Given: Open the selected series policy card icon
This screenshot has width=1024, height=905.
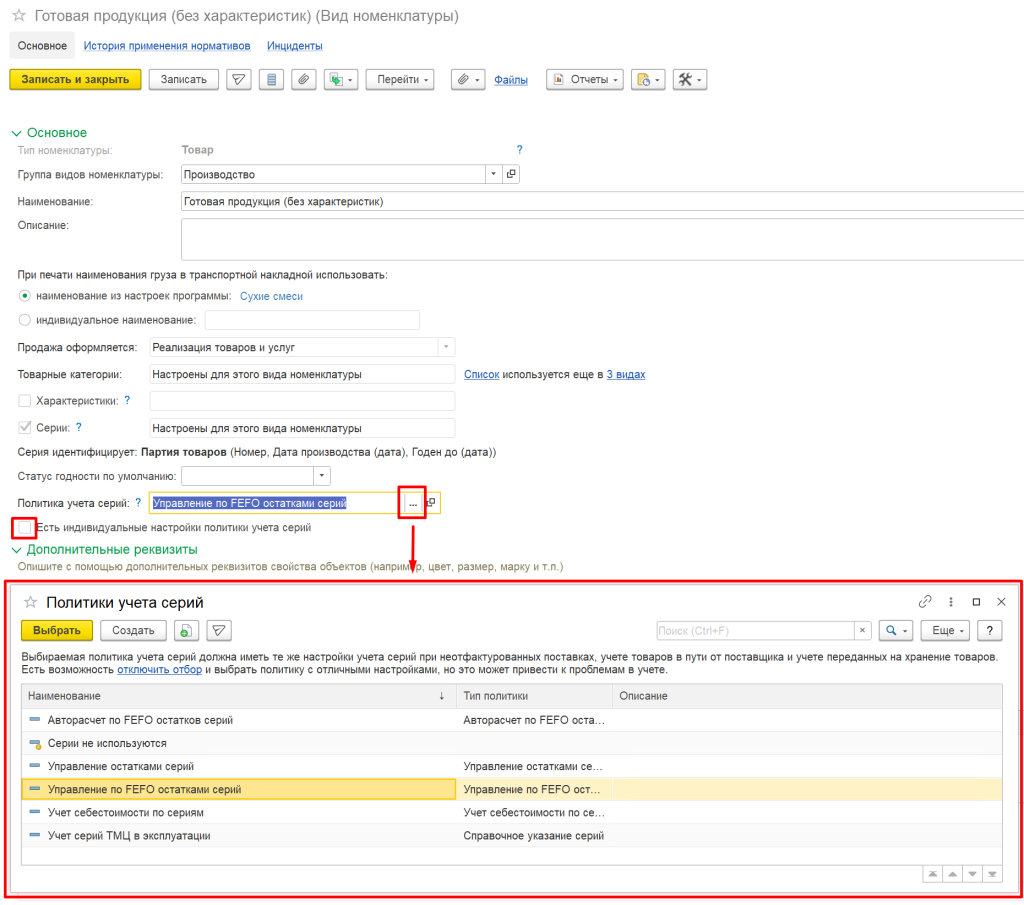Looking at the screenshot, I should [431, 503].
